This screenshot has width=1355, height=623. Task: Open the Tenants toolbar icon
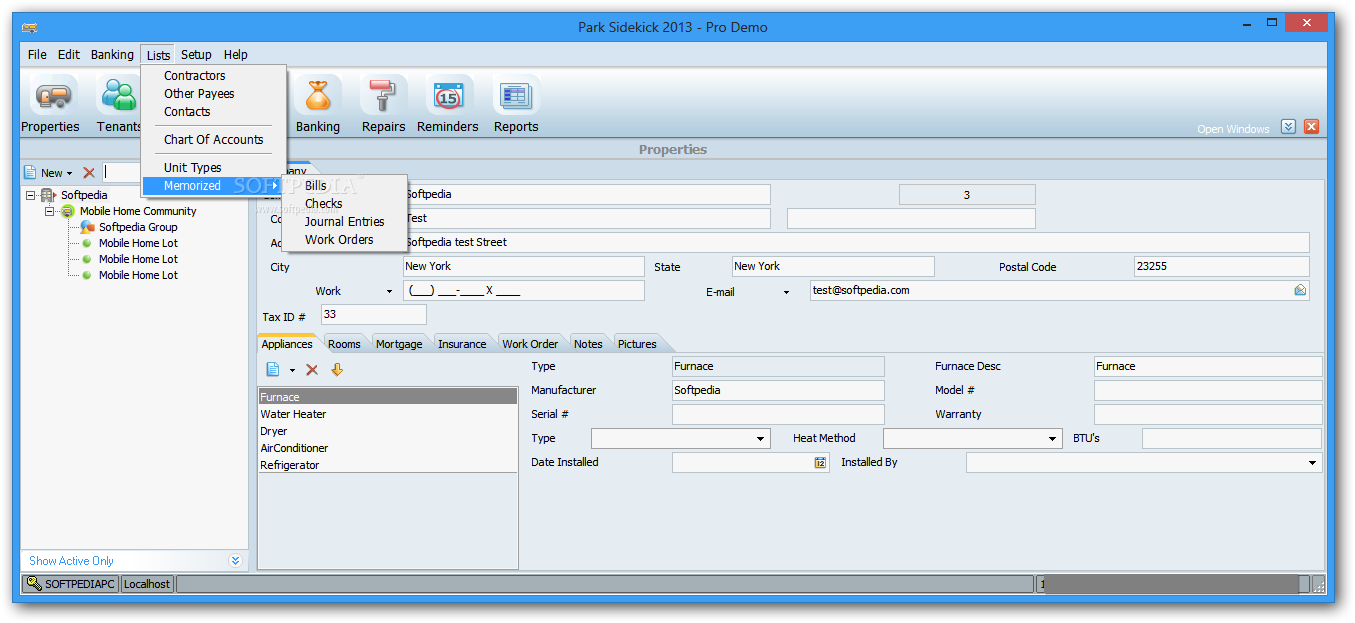tap(119, 97)
